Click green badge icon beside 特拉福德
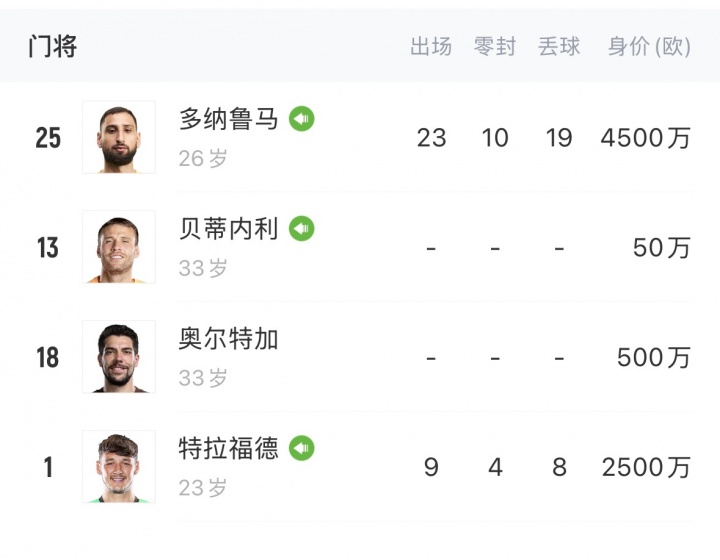Image resolution: width=720 pixels, height=560 pixels. pyautogui.click(x=302, y=448)
